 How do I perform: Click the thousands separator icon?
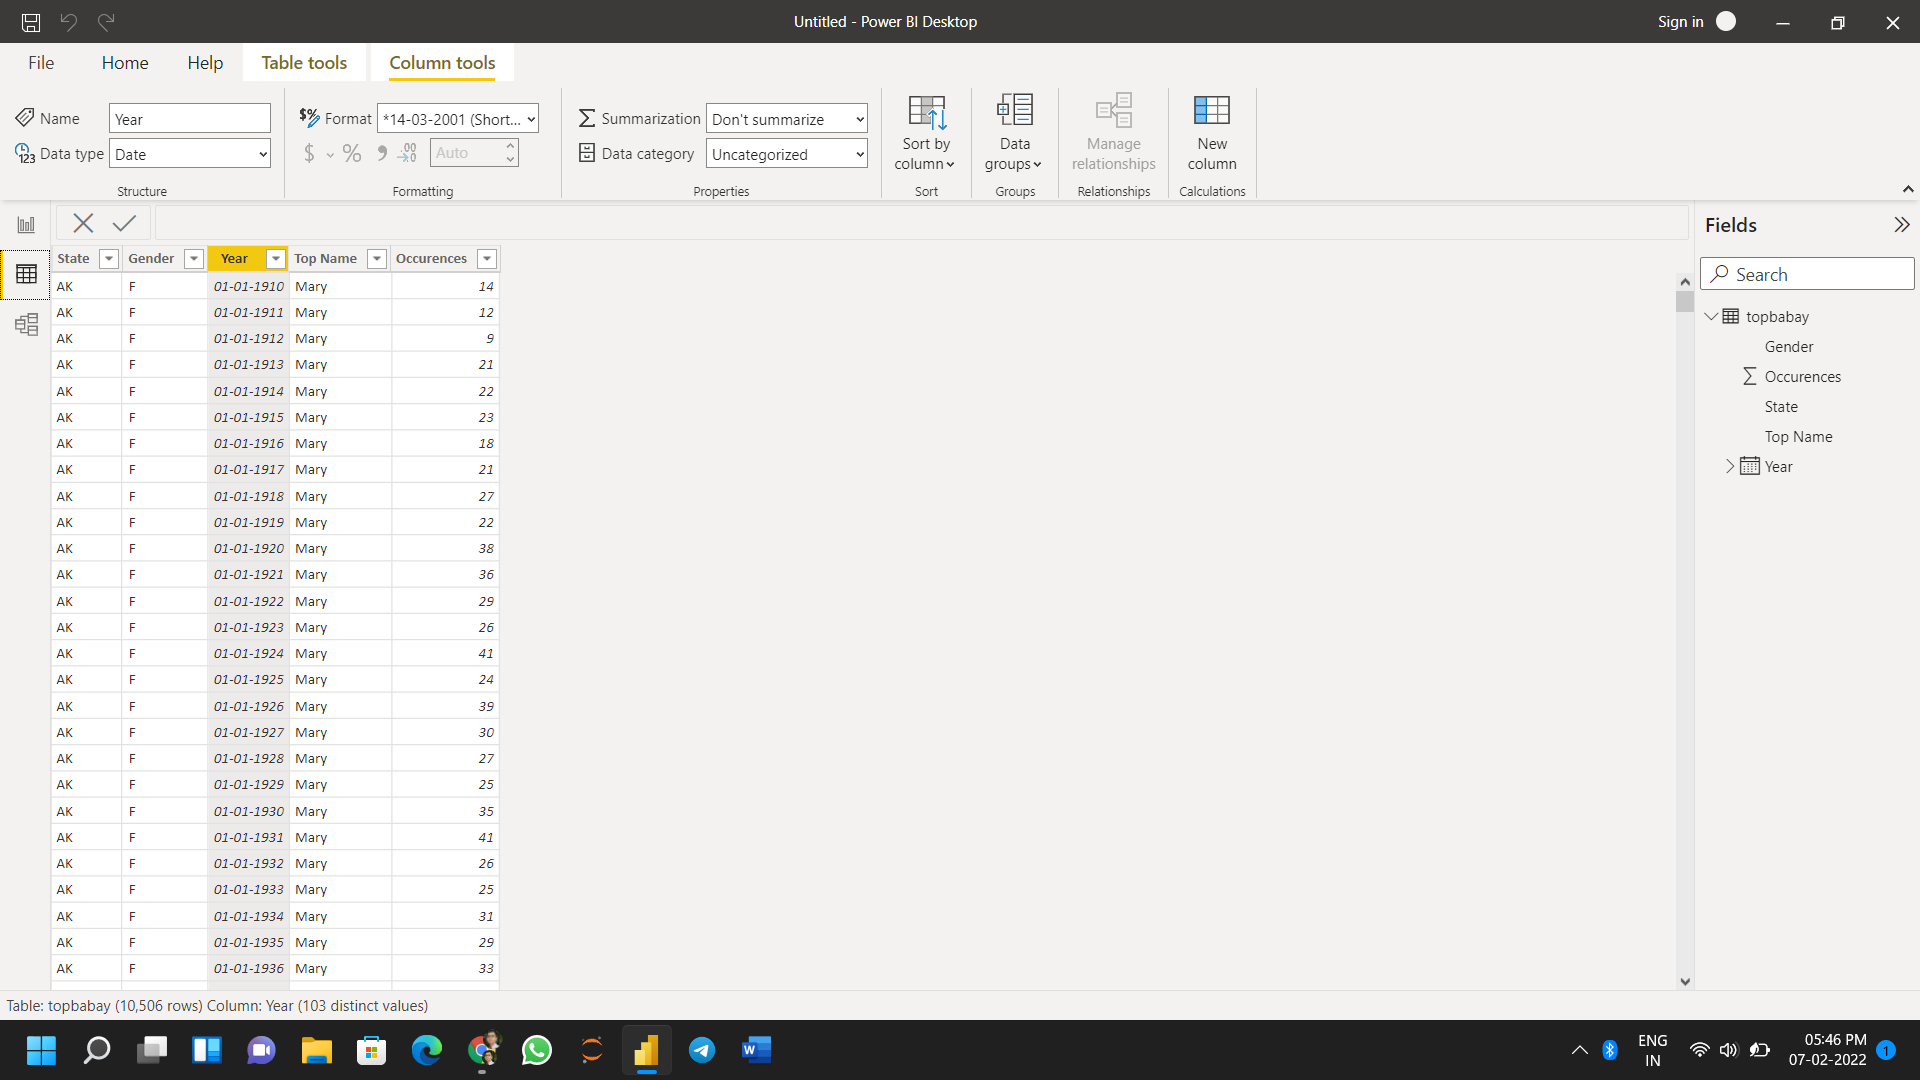[x=382, y=153]
